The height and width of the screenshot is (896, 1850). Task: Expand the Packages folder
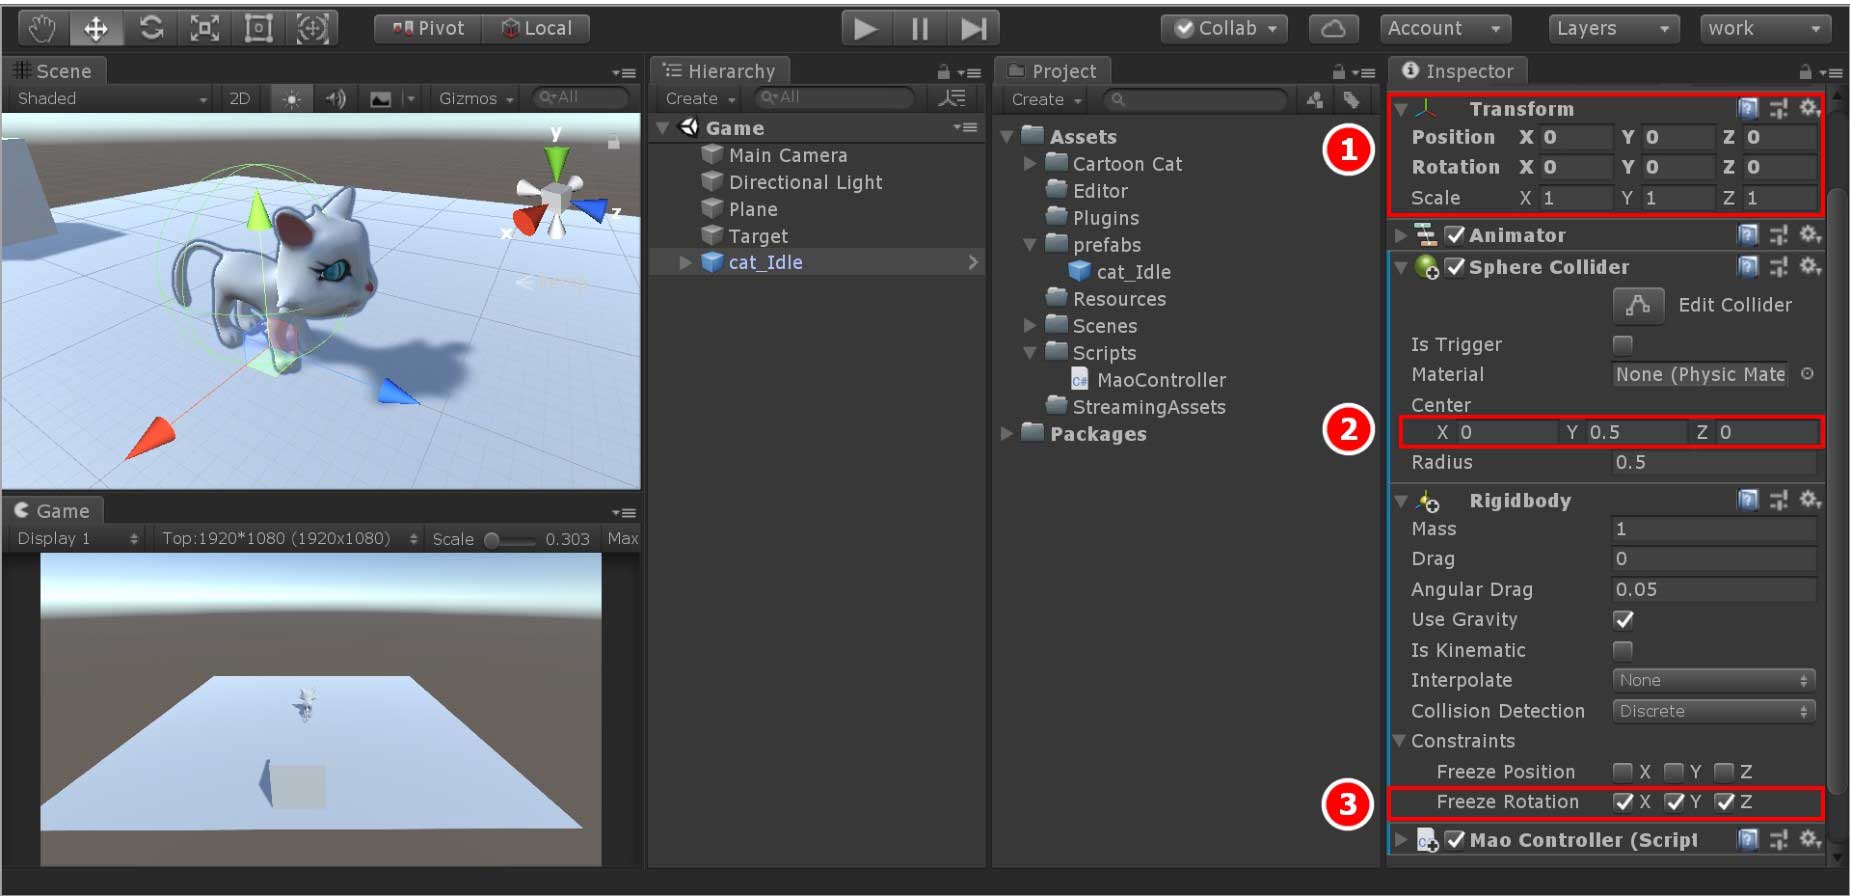(1007, 433)
